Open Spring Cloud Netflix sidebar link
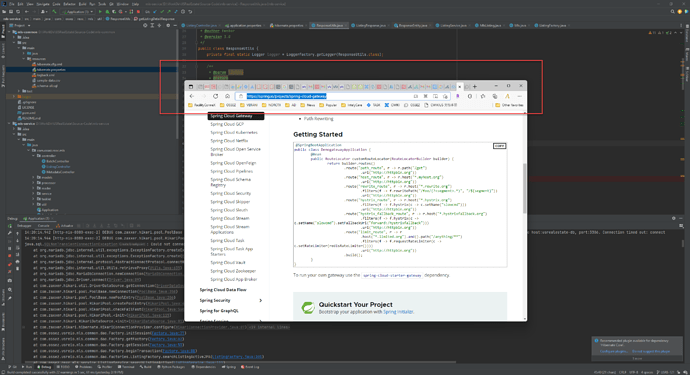Screen dimensions: 690x375 229,141
